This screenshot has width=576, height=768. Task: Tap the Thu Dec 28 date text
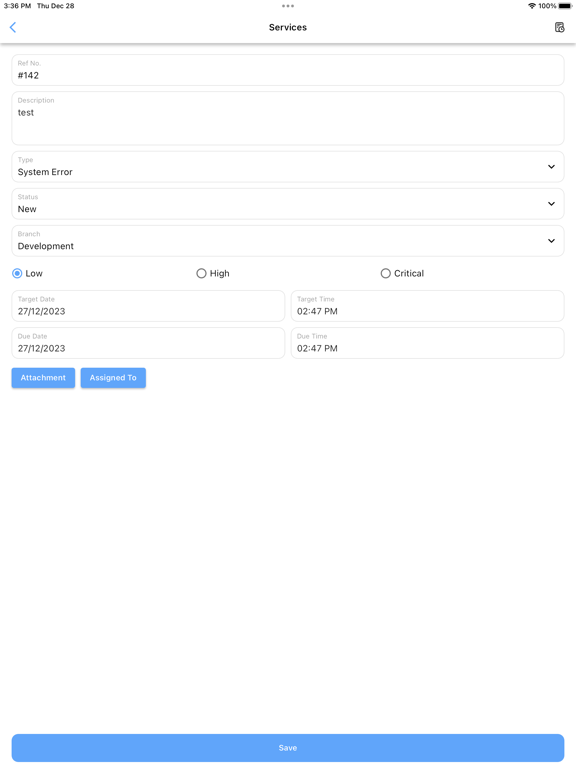[56, 6]
